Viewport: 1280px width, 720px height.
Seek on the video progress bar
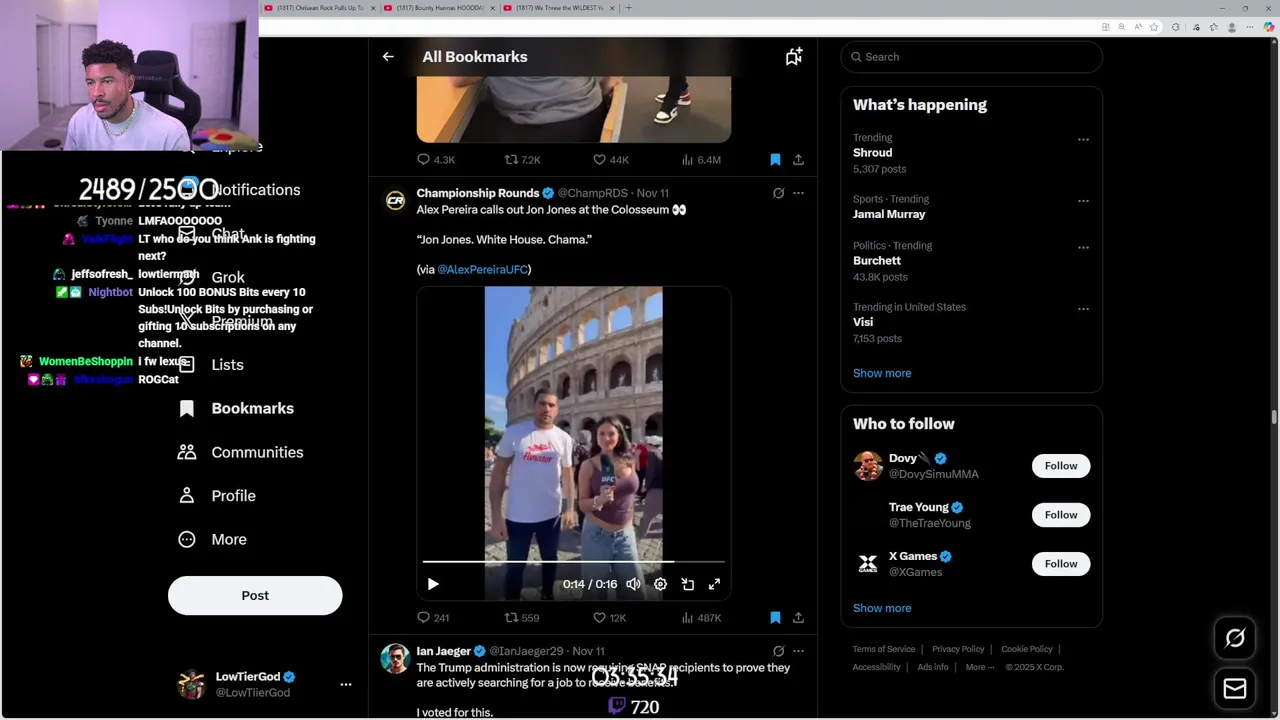point(573,562)
